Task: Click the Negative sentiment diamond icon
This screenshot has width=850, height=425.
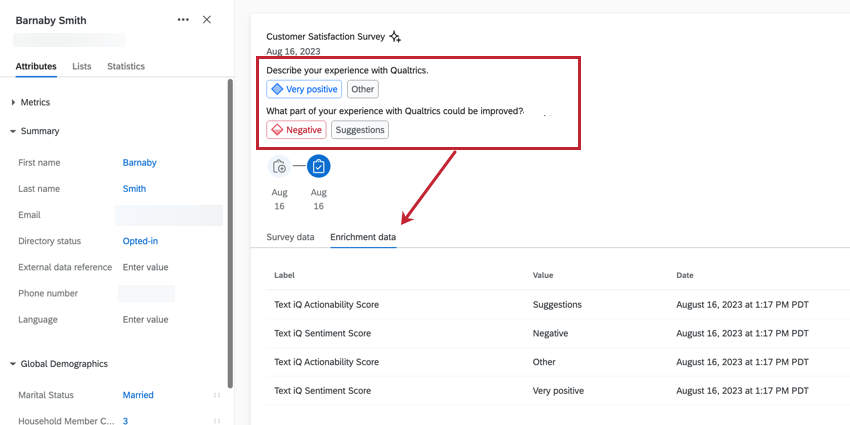Action: pos(277,129)
